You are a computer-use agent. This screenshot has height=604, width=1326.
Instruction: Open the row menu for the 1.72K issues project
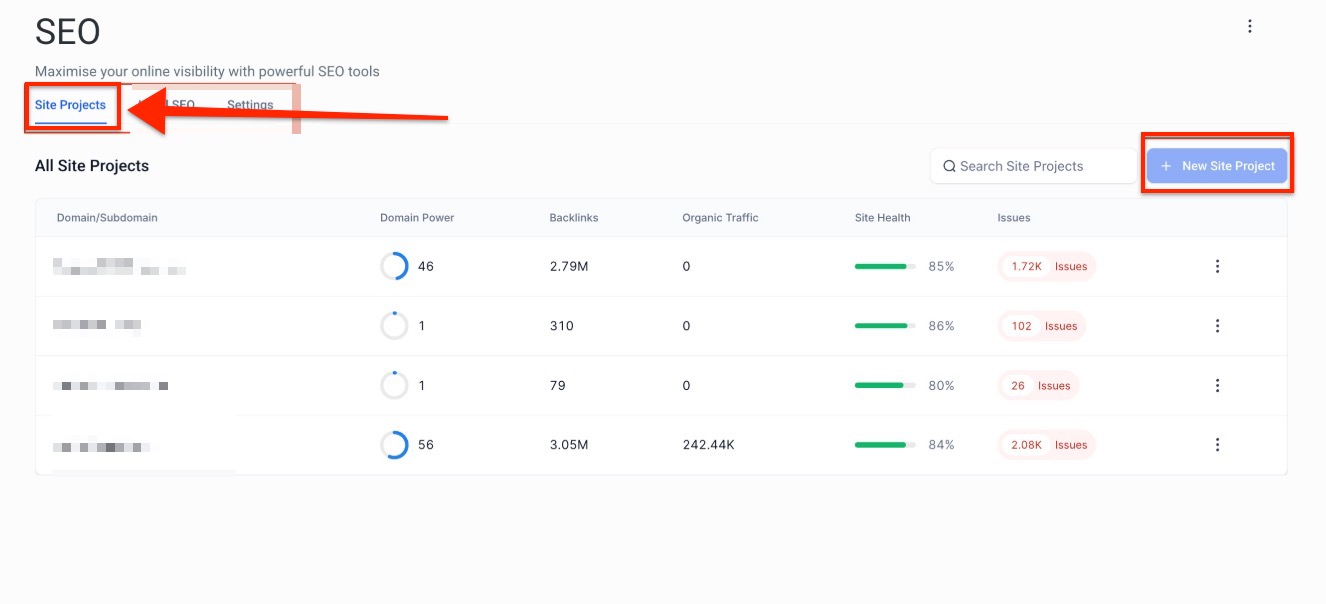[x=1217, y=266]
